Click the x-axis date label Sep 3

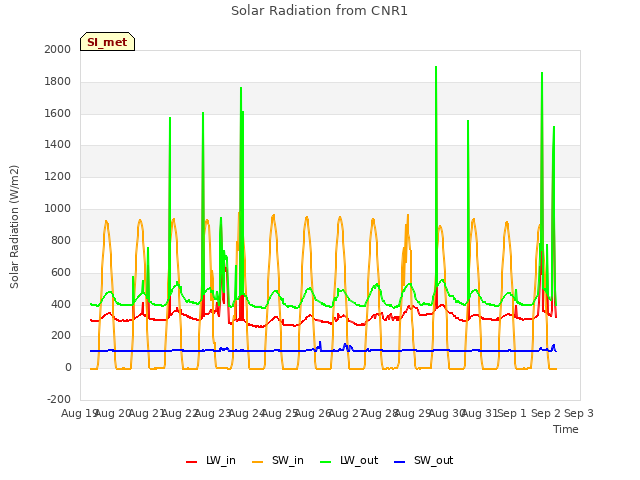tap(579, 413)
